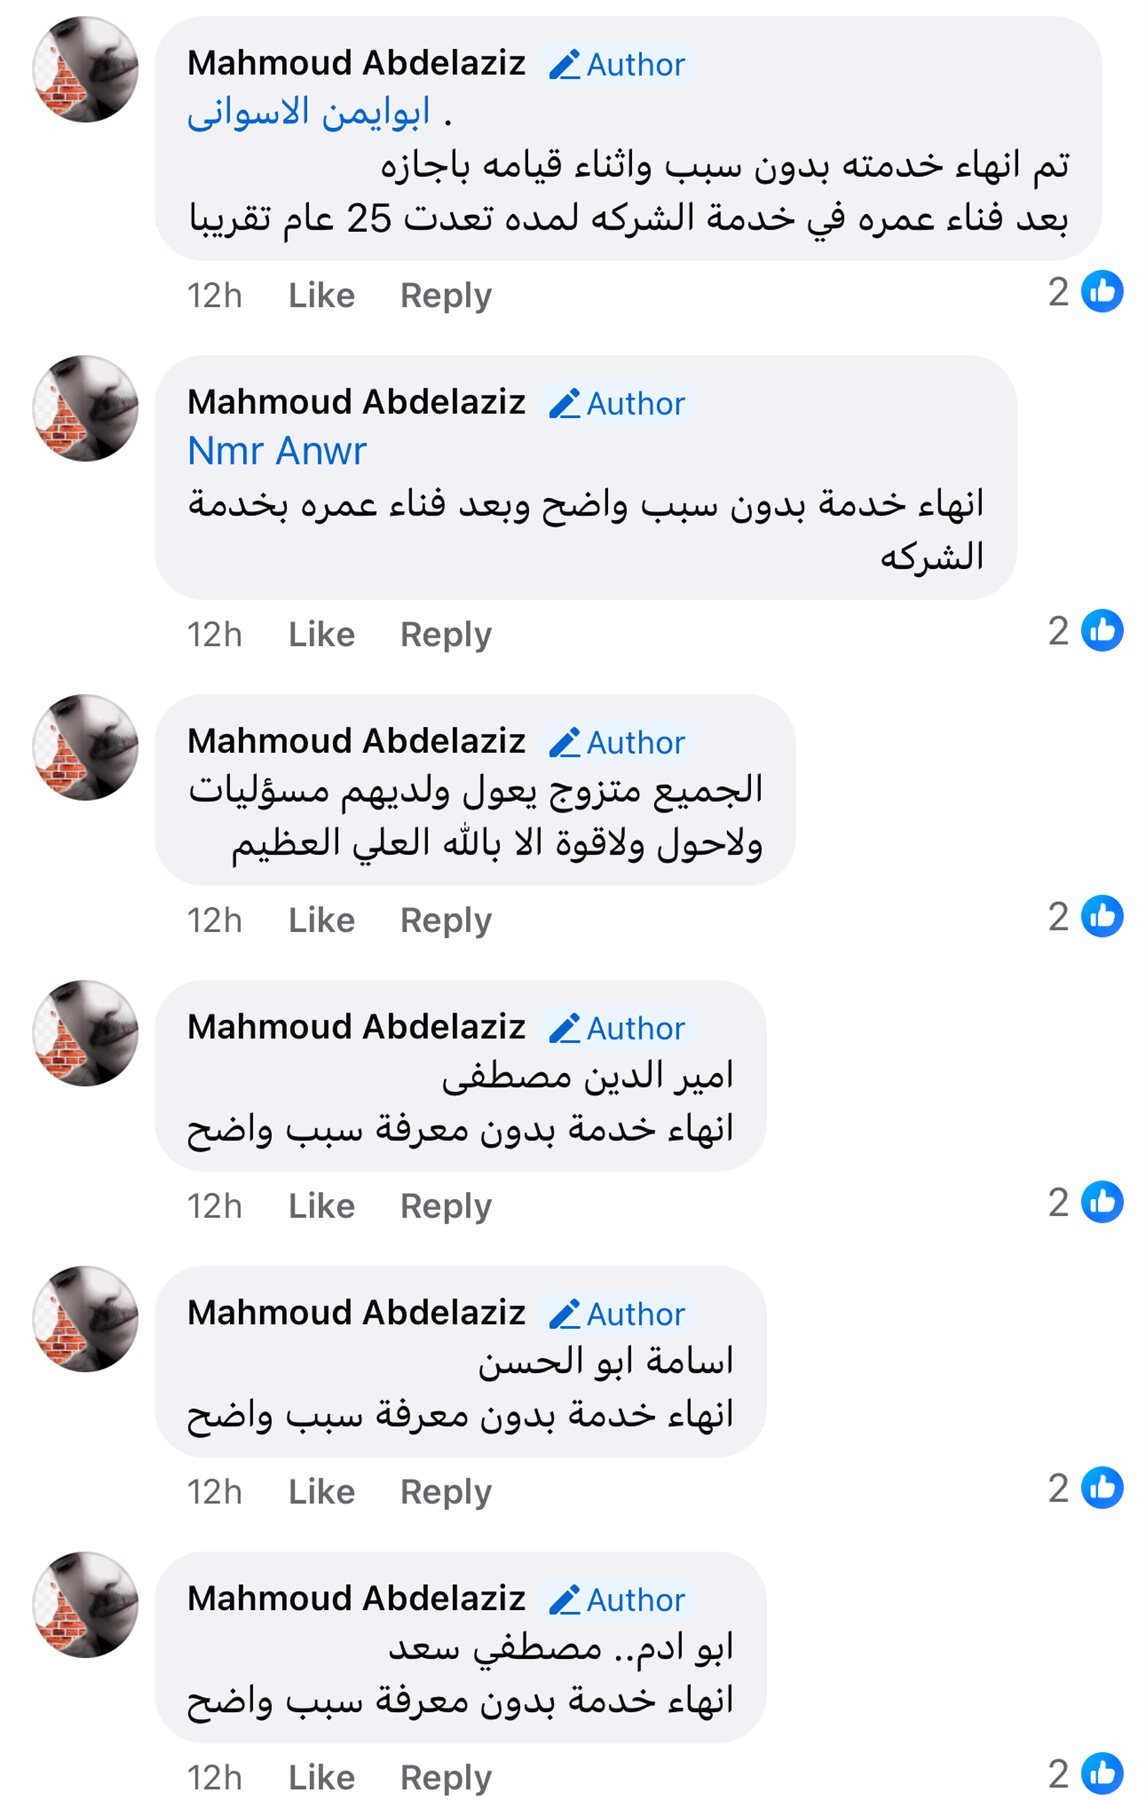The width and height of the screenshot is (1145, 1800).
Task: Click the profile picture beside the ابوايمن الاسواني comment
Action: point(86,70)
